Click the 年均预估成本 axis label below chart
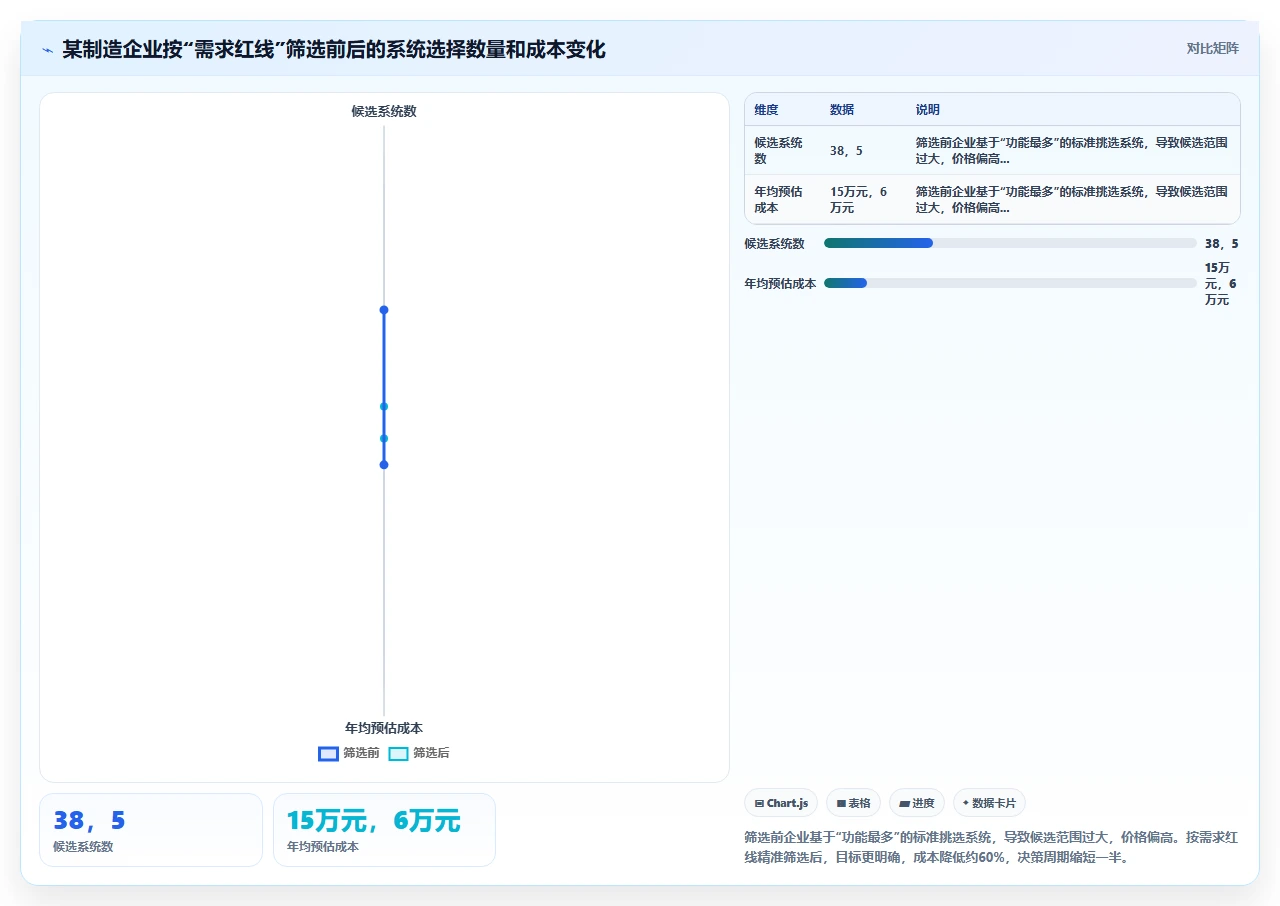Image resolution: width=1280 pixels, height=906 pixels. (384, 728)
